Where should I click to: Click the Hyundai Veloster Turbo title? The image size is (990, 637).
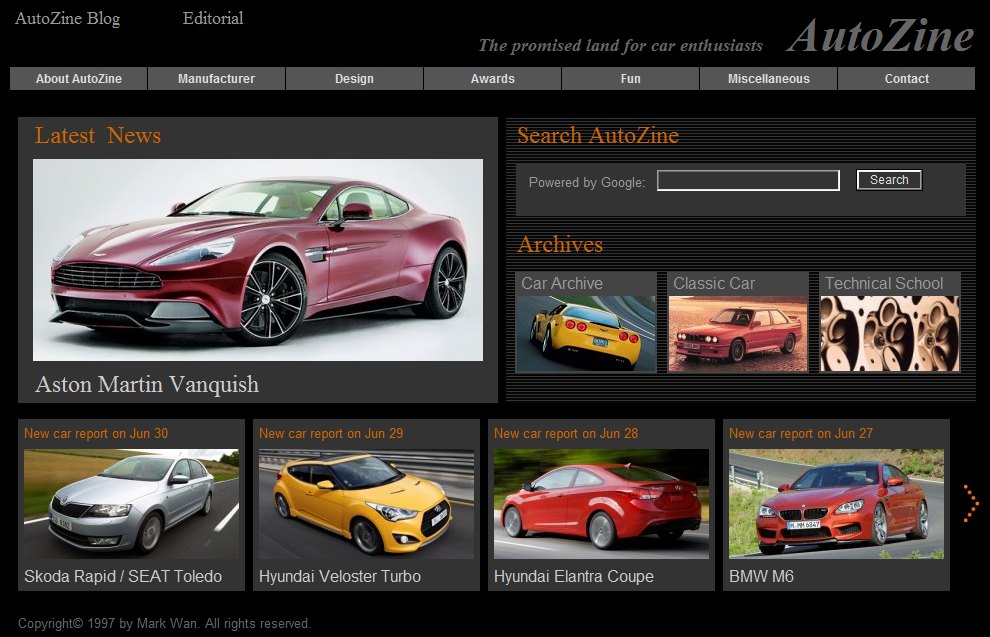tap(340, 576)
